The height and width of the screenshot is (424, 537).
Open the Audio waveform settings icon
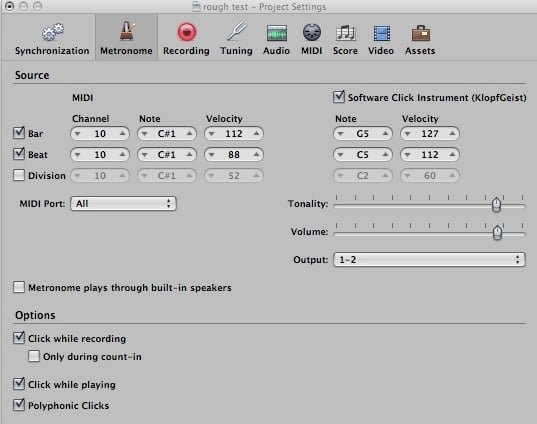pyautogui.click(x=277, y=33)
